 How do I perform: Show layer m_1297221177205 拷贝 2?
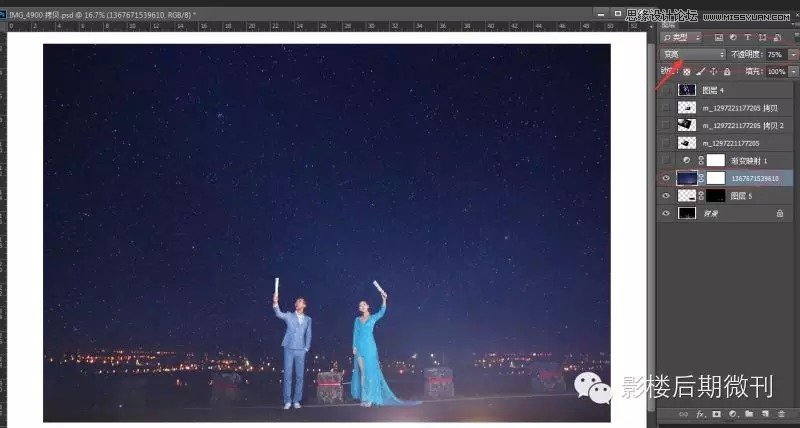(666, 125)
